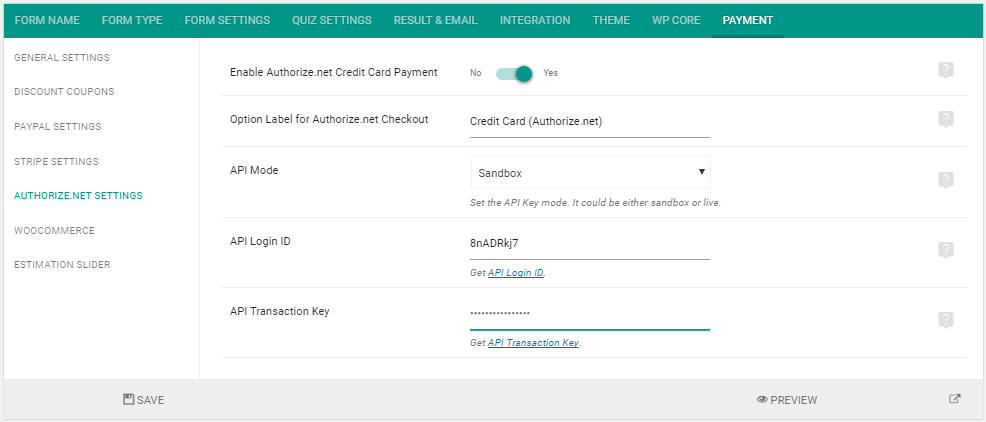Screen dimensions: 986x422
Task: Click the Option Label text field
Action: point(590,122)
